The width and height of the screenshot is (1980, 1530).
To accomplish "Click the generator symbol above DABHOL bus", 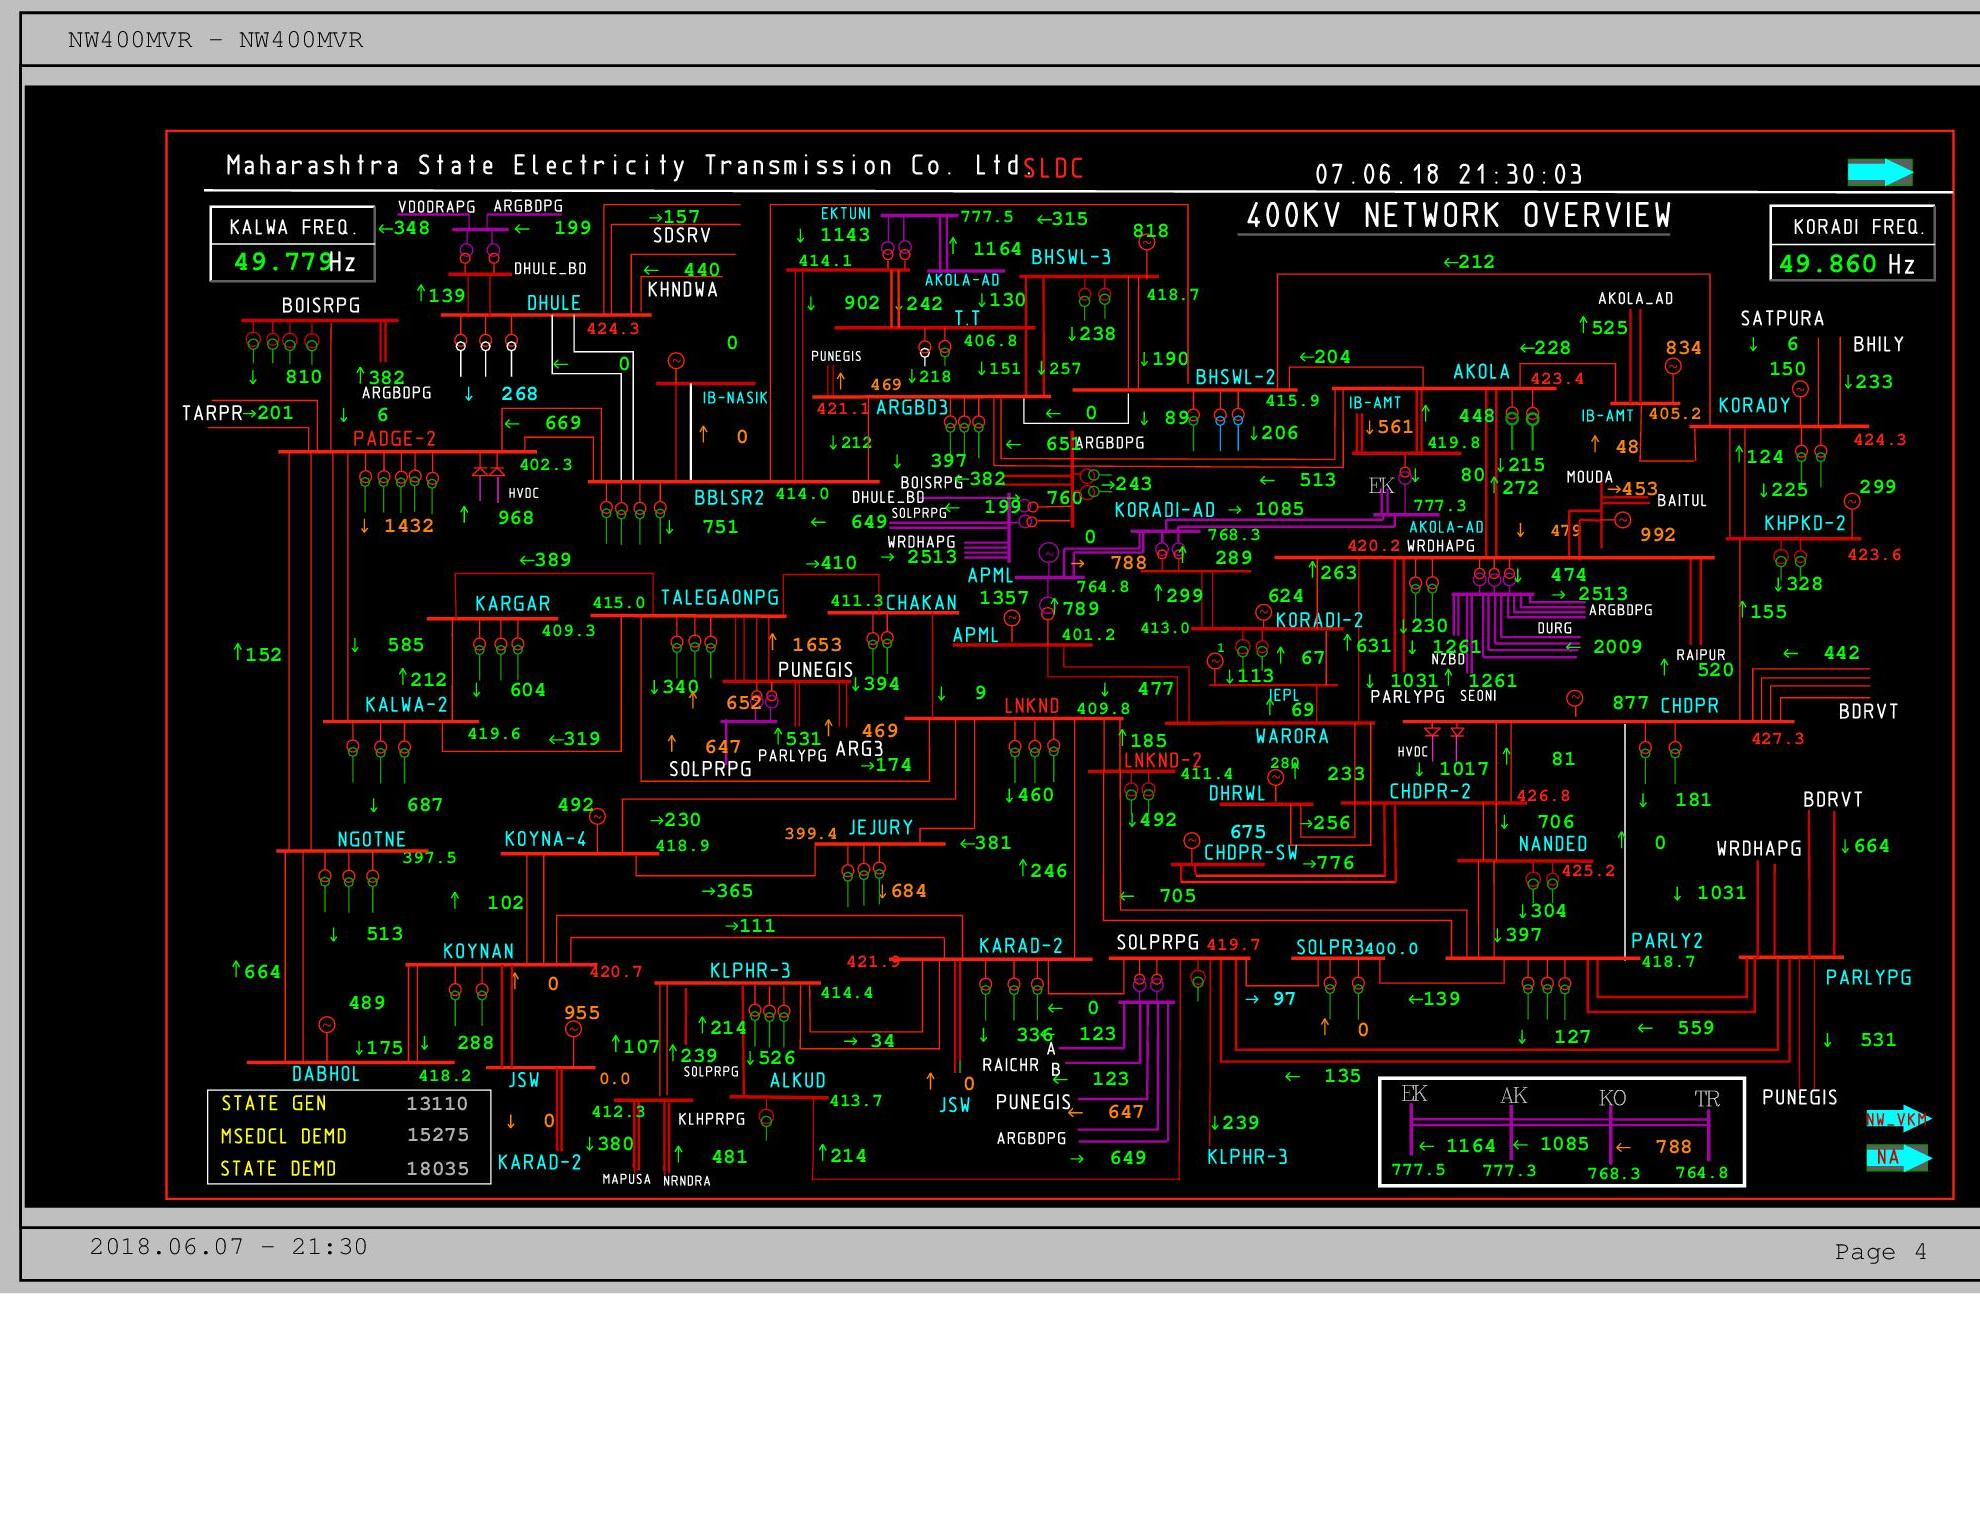I will (326, 1025).
